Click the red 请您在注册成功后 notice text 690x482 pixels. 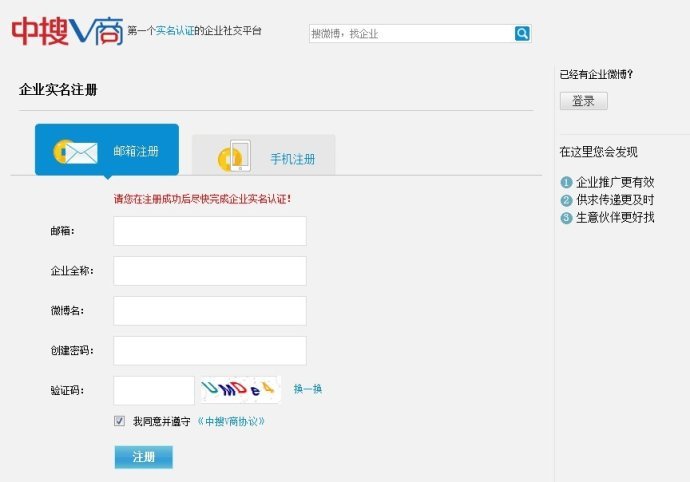[202, 199]
